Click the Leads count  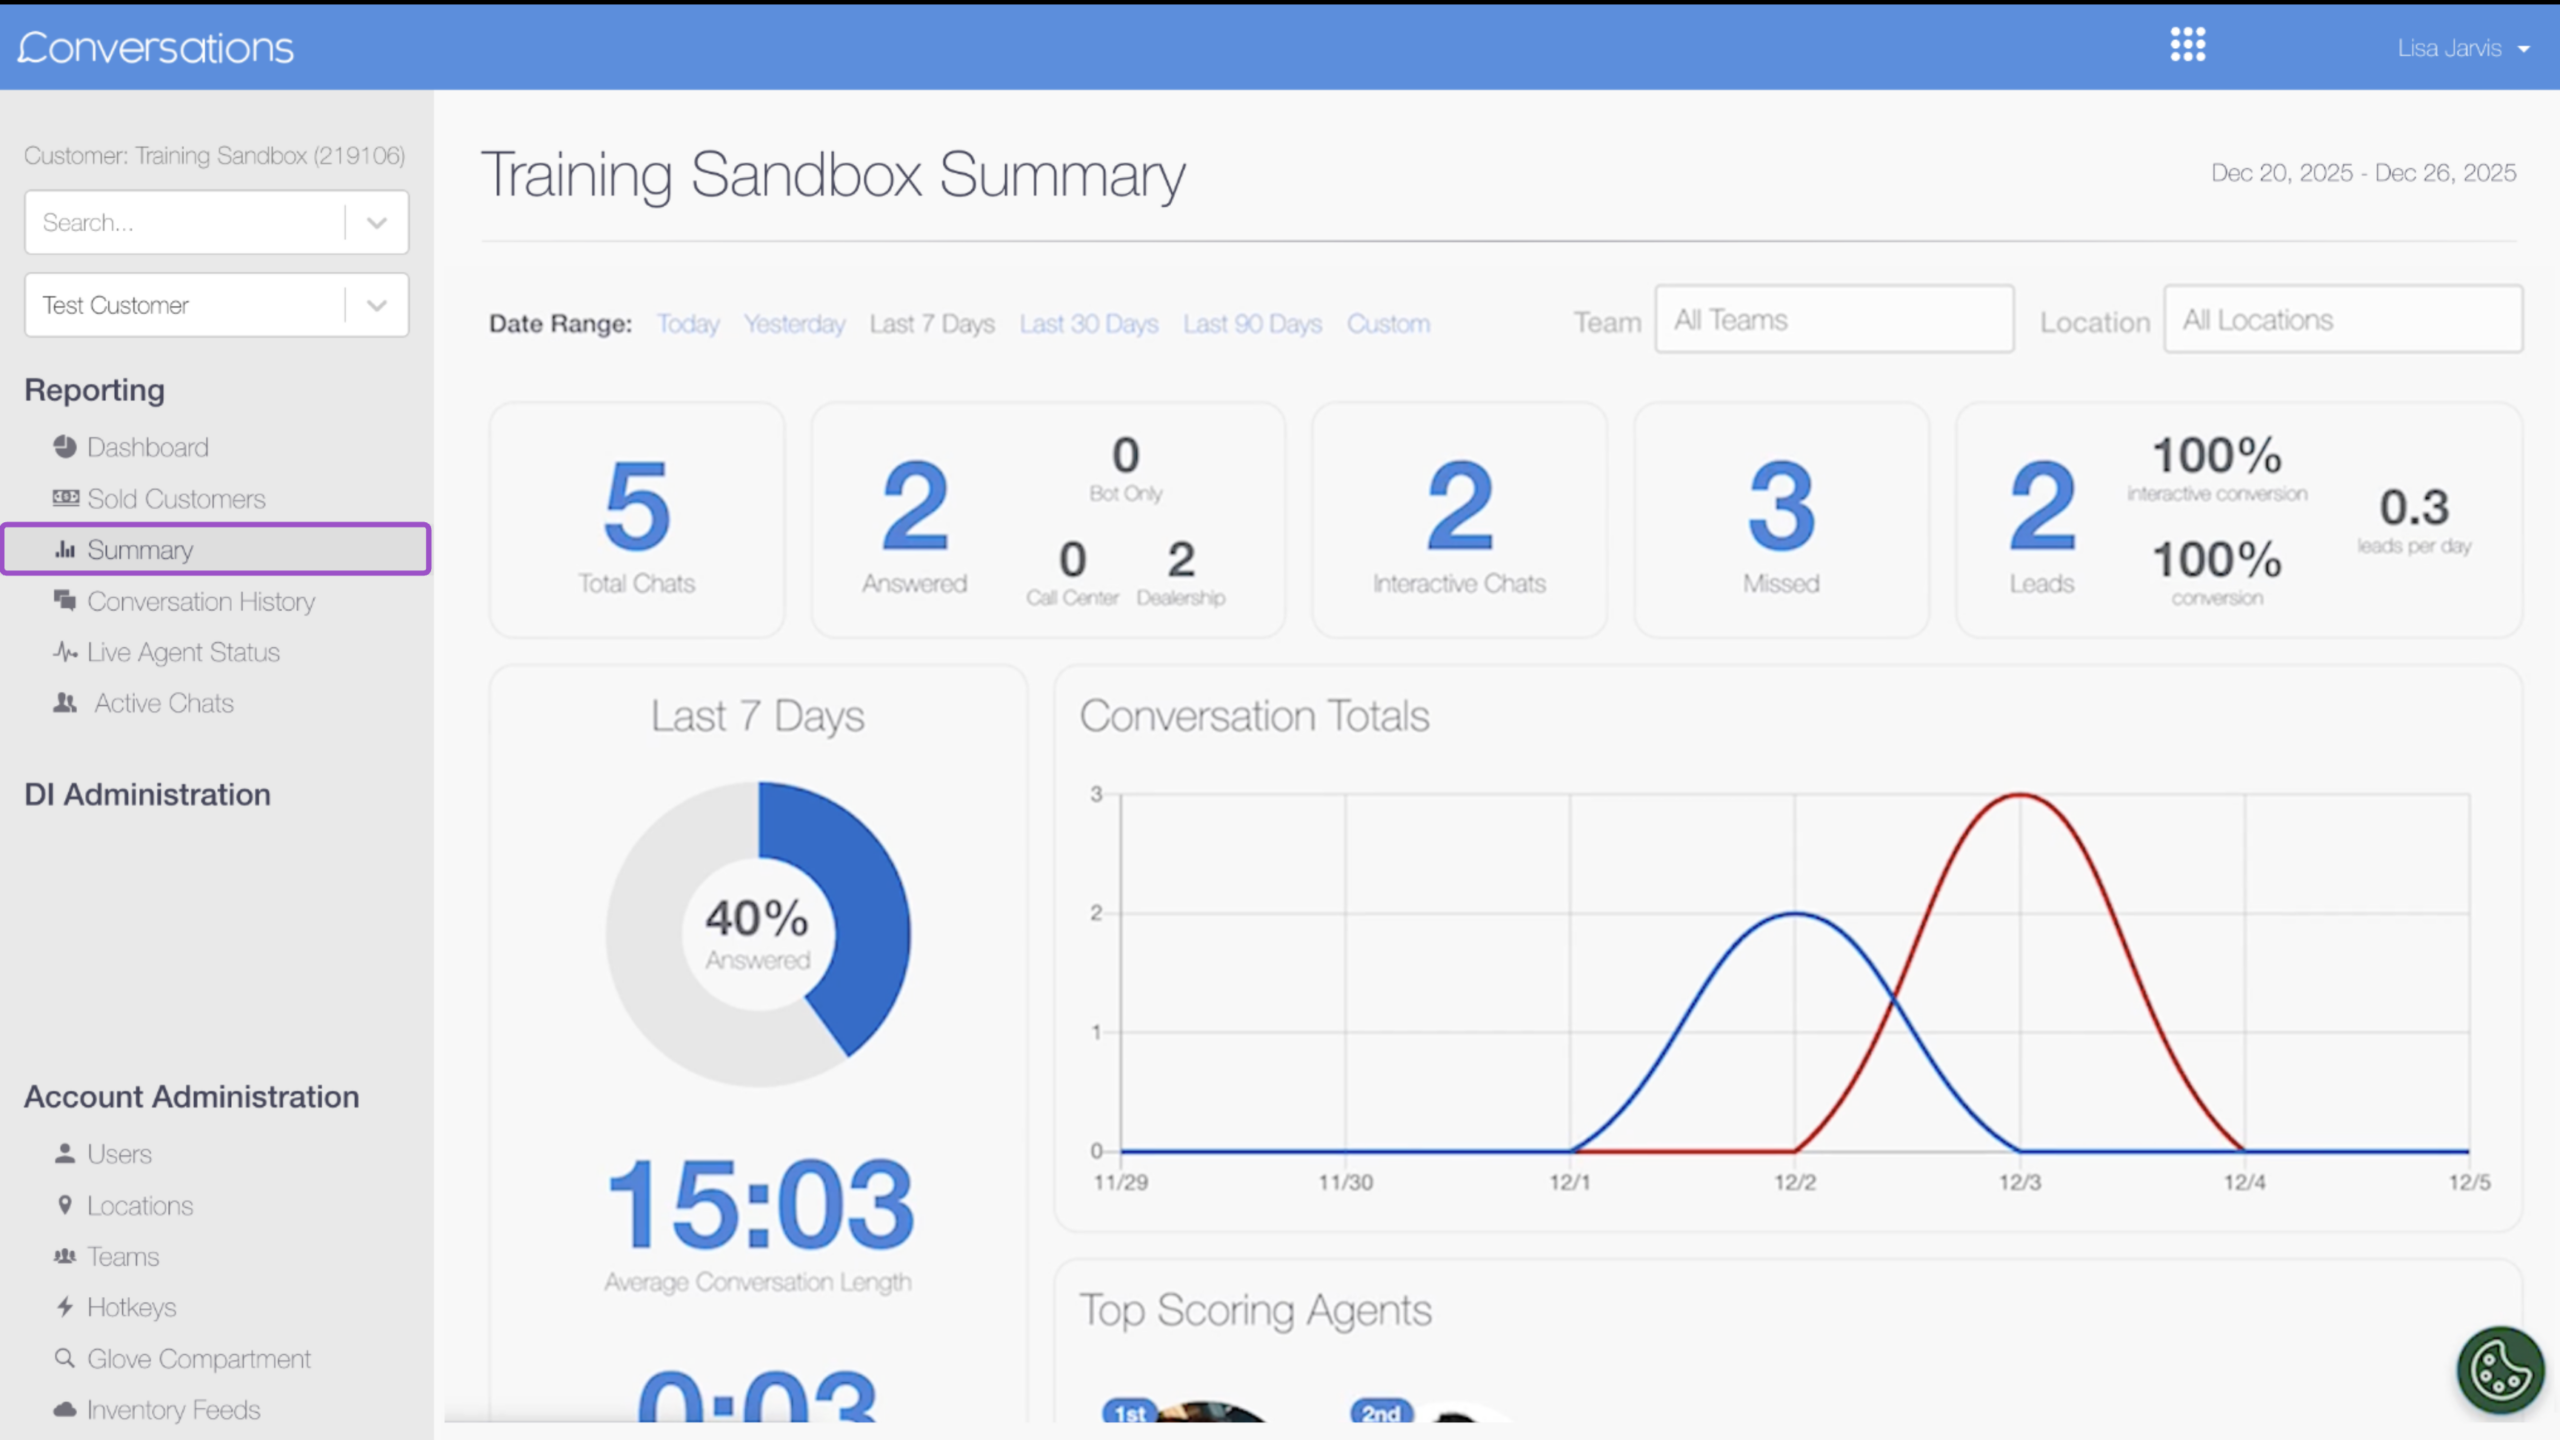pyautogui.click(x=2042, y=506)
